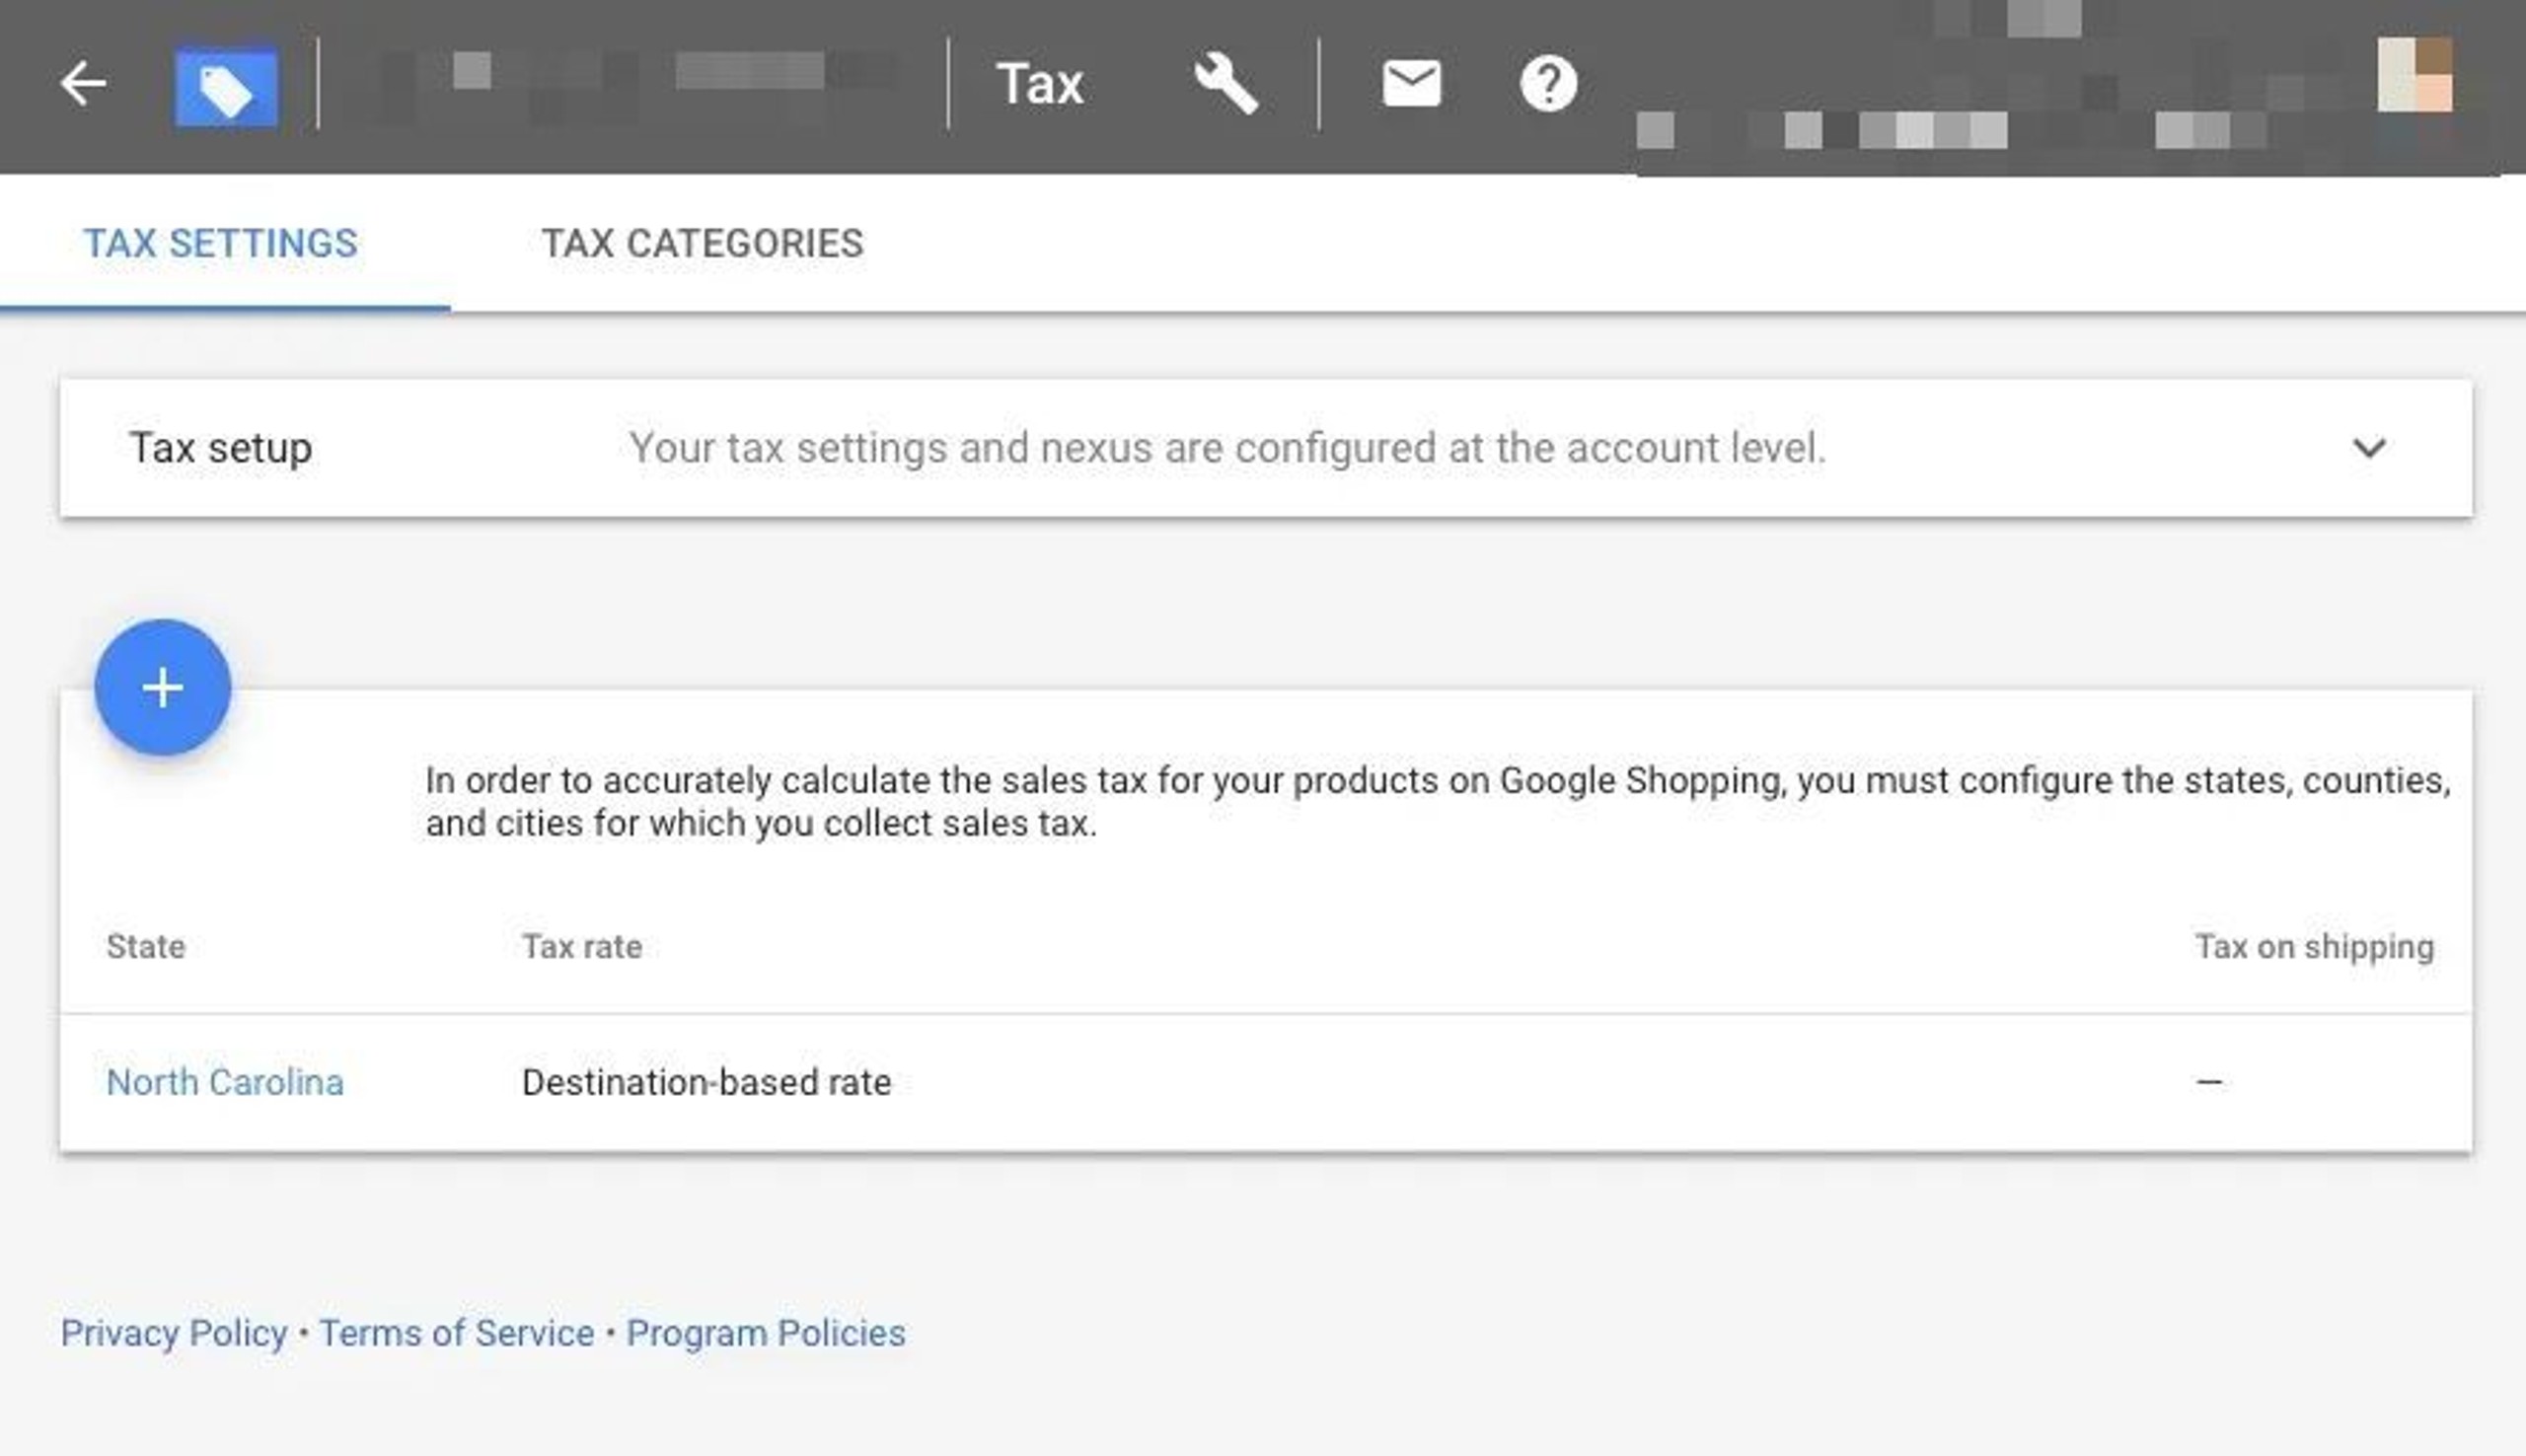The width and height of the screenshot is (2526, 1456).
Task: Switch to the Tax Categories tab
Action: click(x=702, y=244)
